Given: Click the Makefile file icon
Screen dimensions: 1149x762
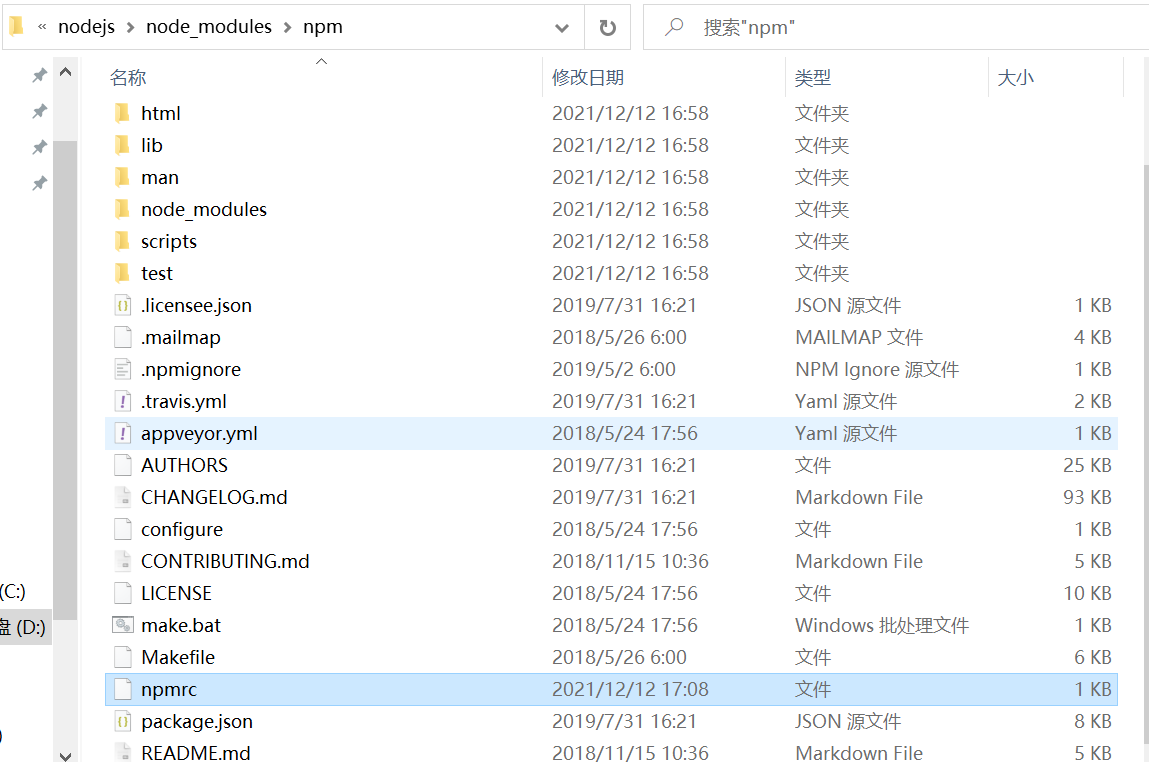Looking at the screenshot, I should point(122,657).
